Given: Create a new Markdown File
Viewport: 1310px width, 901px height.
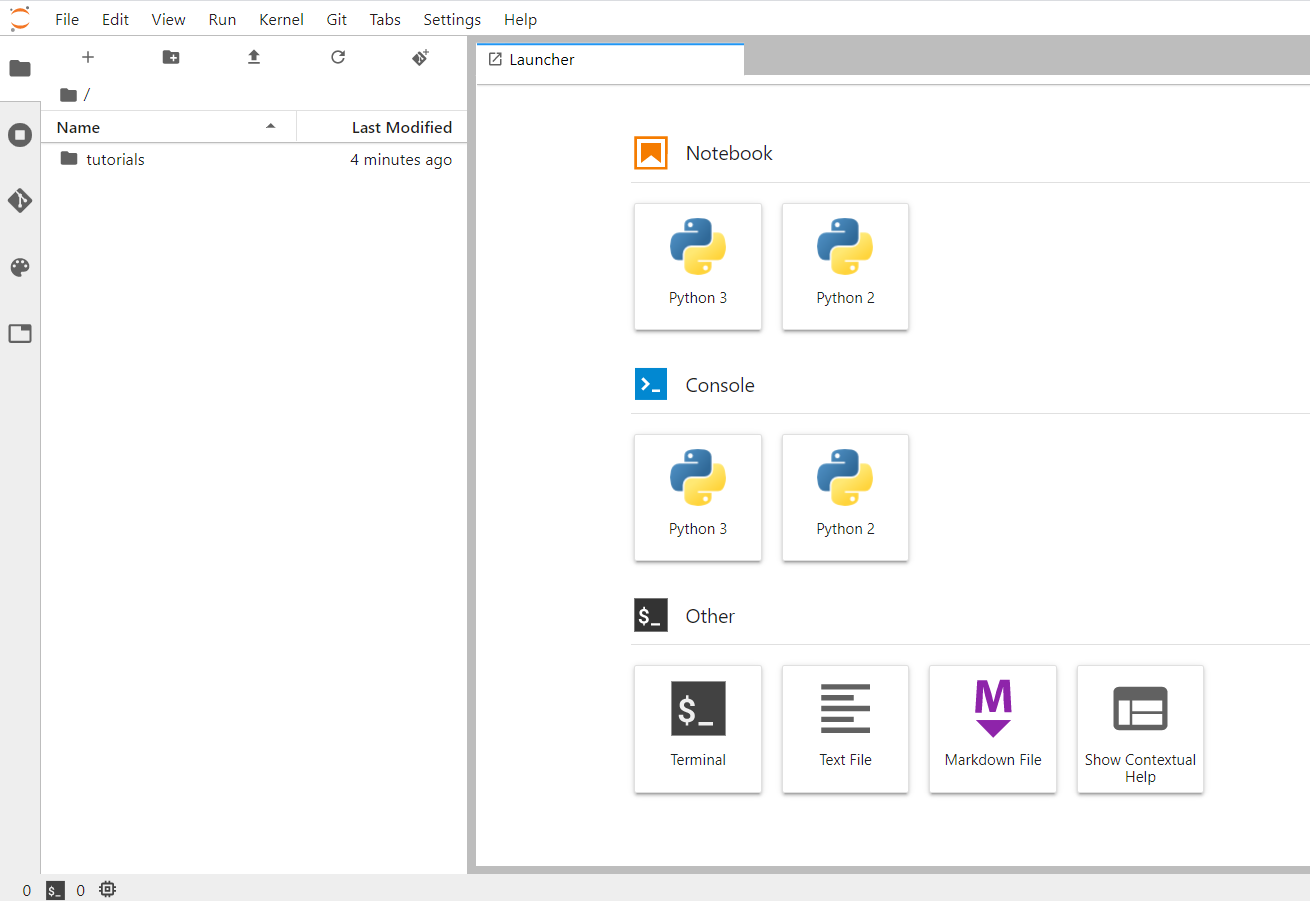Looking at the screenshot, I should [x=992, y=729].
